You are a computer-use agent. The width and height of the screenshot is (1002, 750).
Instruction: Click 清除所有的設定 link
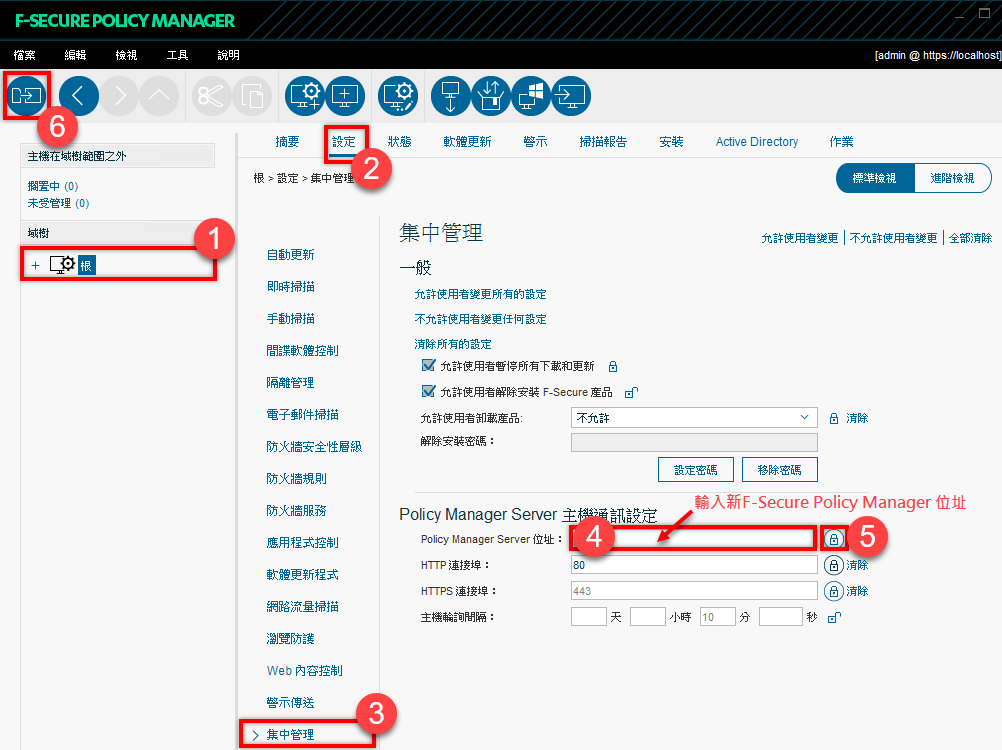pyautogui.click(x=453, y=344)
